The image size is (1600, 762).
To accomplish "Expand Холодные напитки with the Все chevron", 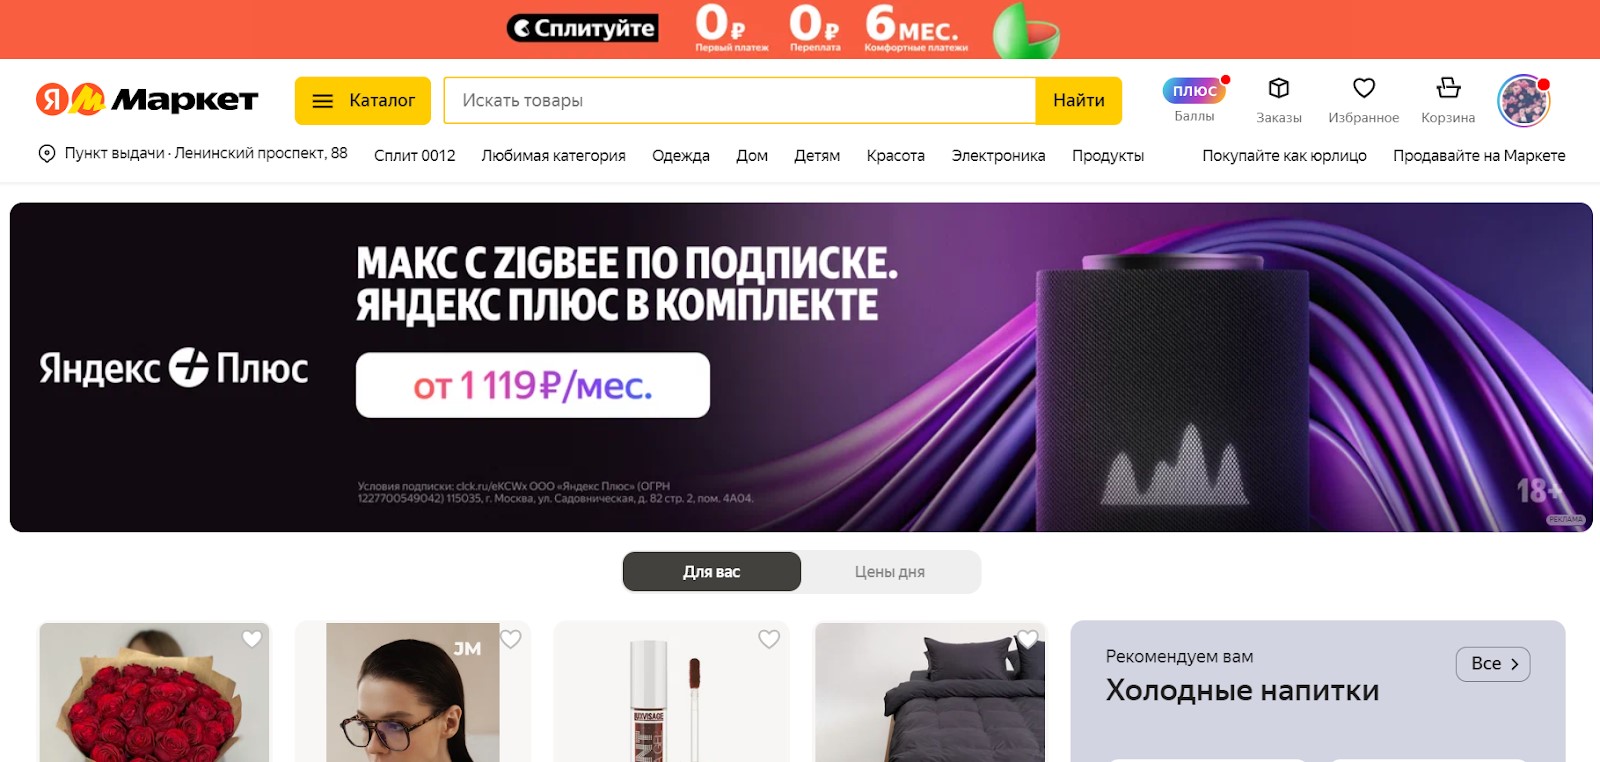I will pos(1493,664).
